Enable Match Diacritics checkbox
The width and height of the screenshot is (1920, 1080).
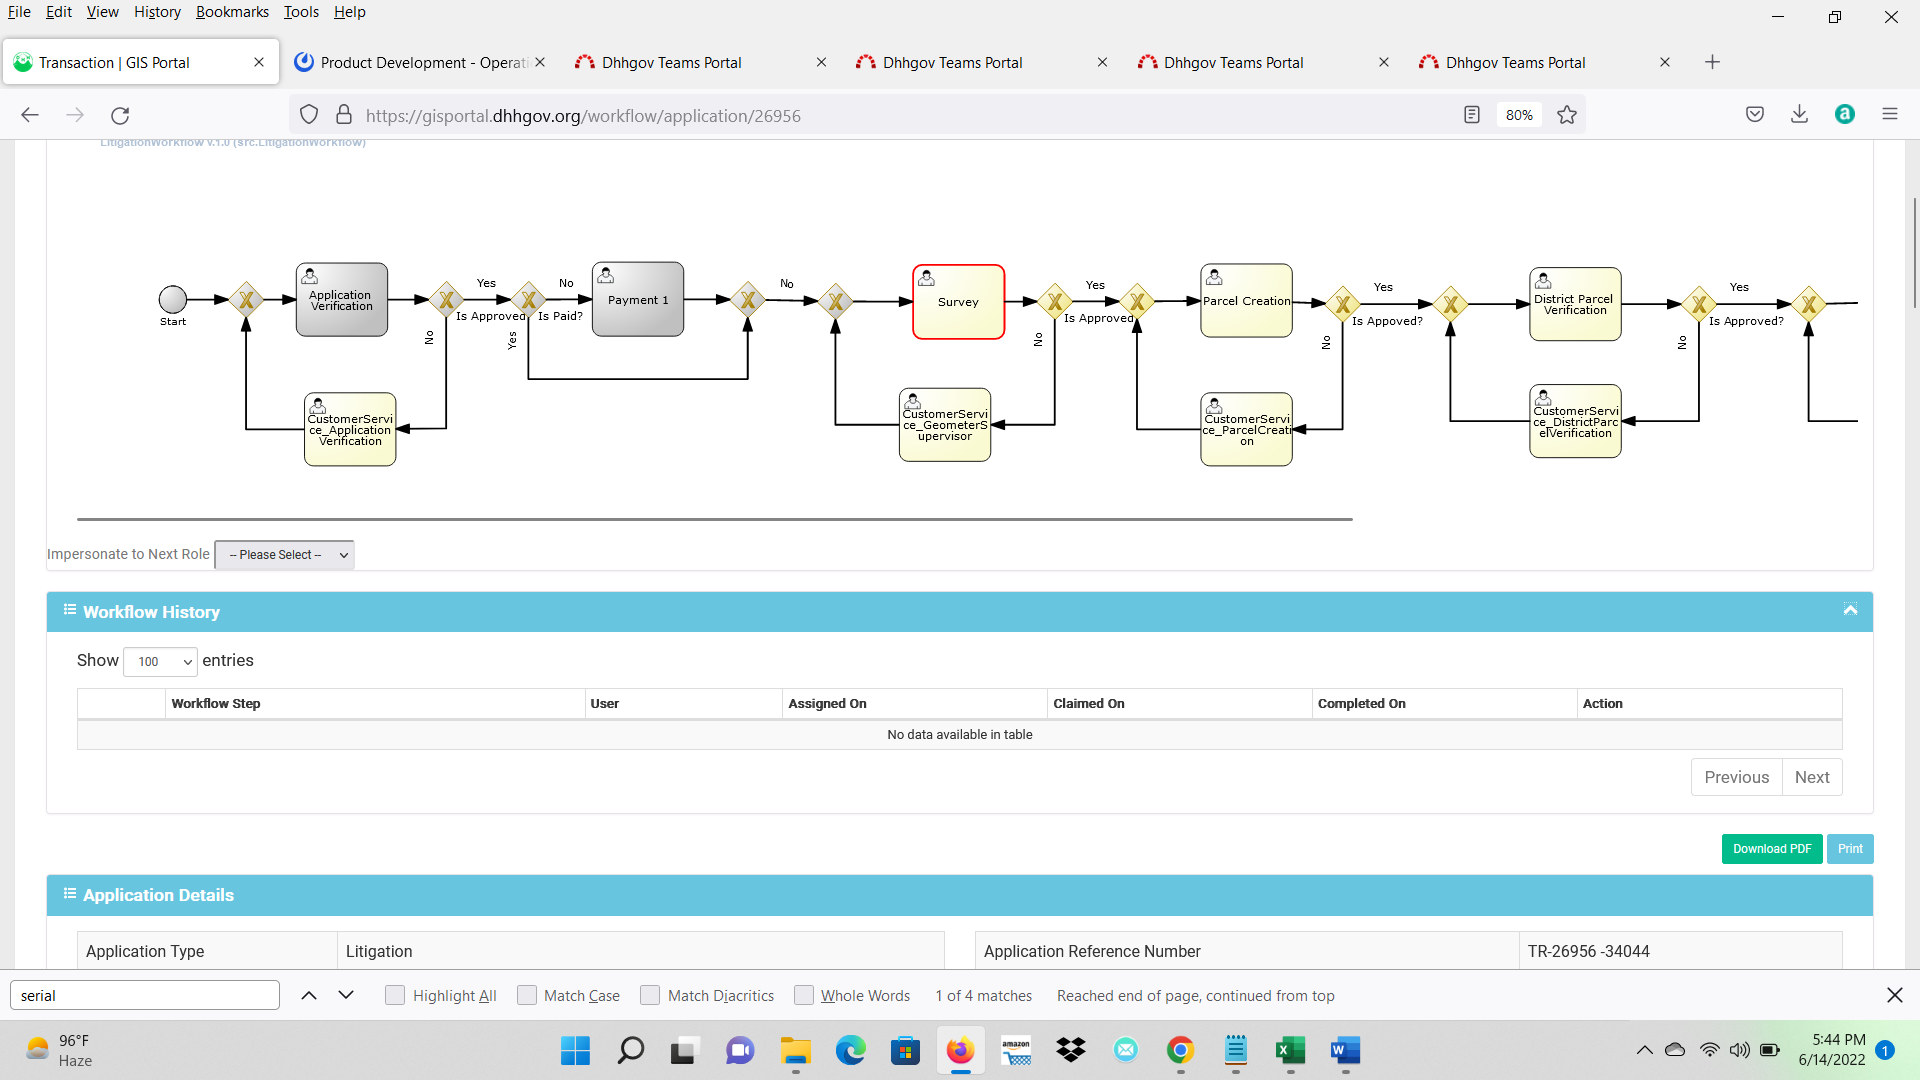click(650, 995)
